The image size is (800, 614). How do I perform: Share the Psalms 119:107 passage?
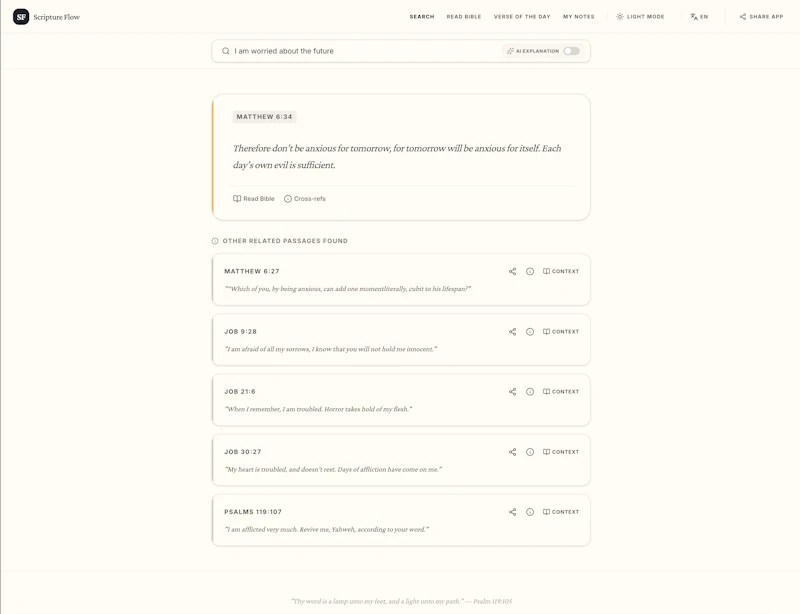coord(512,512)
